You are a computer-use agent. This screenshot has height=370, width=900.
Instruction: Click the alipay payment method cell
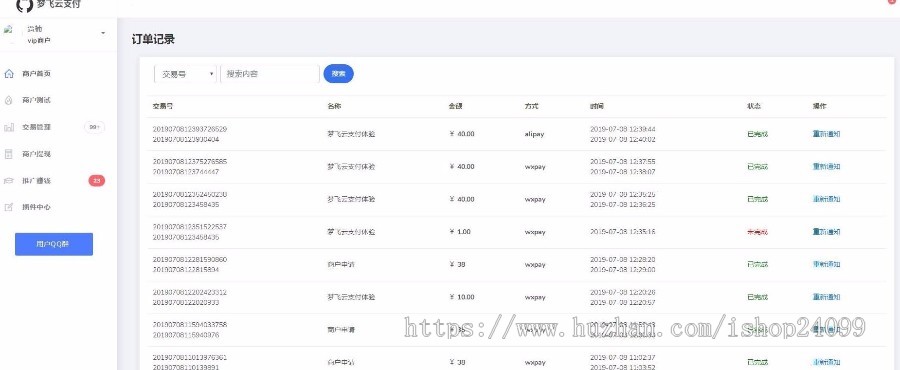[534, 134]
